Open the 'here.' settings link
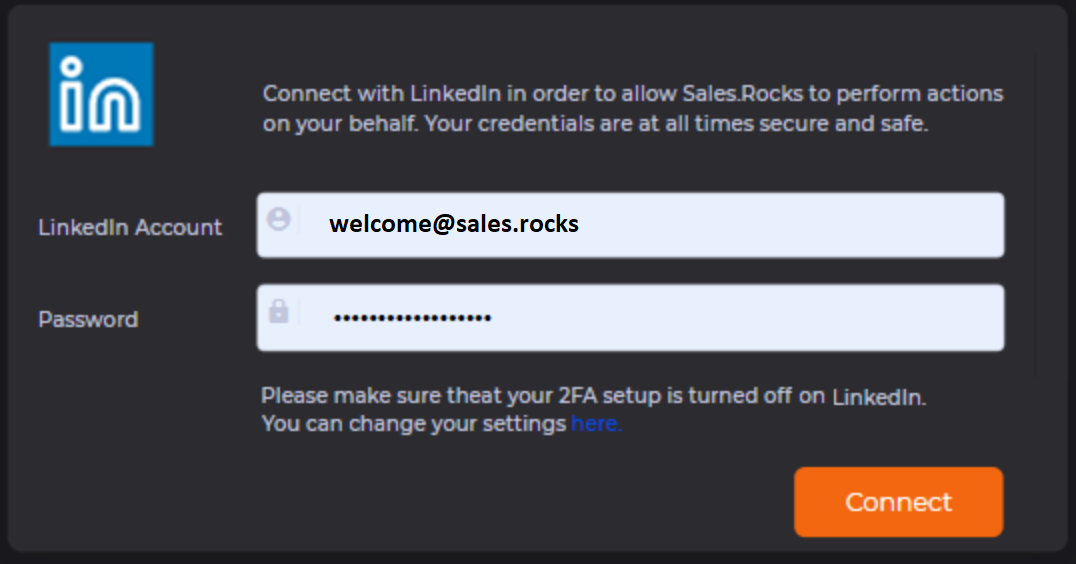Viewport: 1076px width, 564px height. pos(596,424)
